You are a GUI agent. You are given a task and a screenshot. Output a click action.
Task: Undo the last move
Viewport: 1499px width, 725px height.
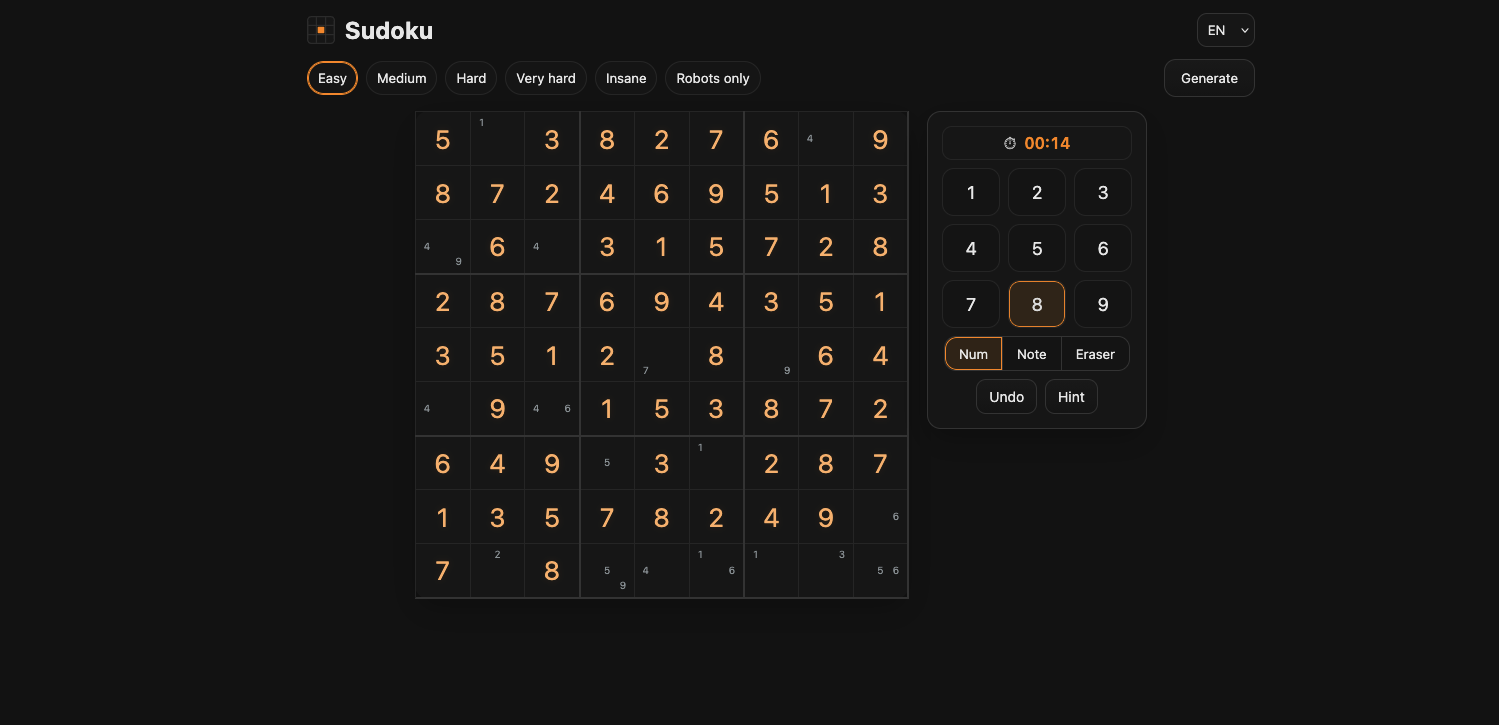pos(1006,397)
